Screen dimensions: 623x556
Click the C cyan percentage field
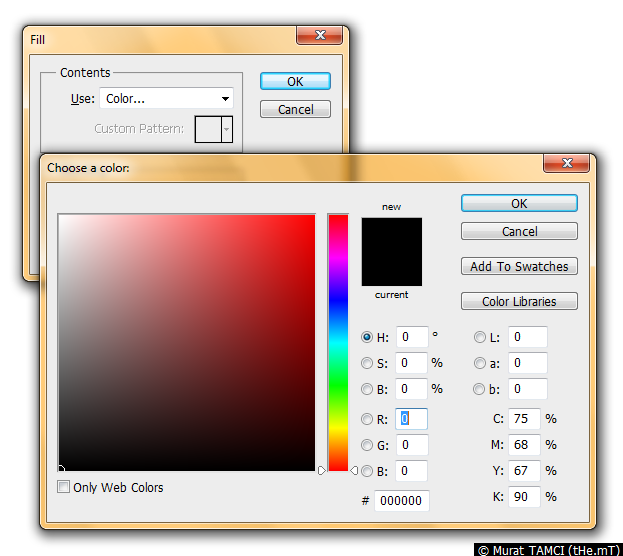[523, 420]
